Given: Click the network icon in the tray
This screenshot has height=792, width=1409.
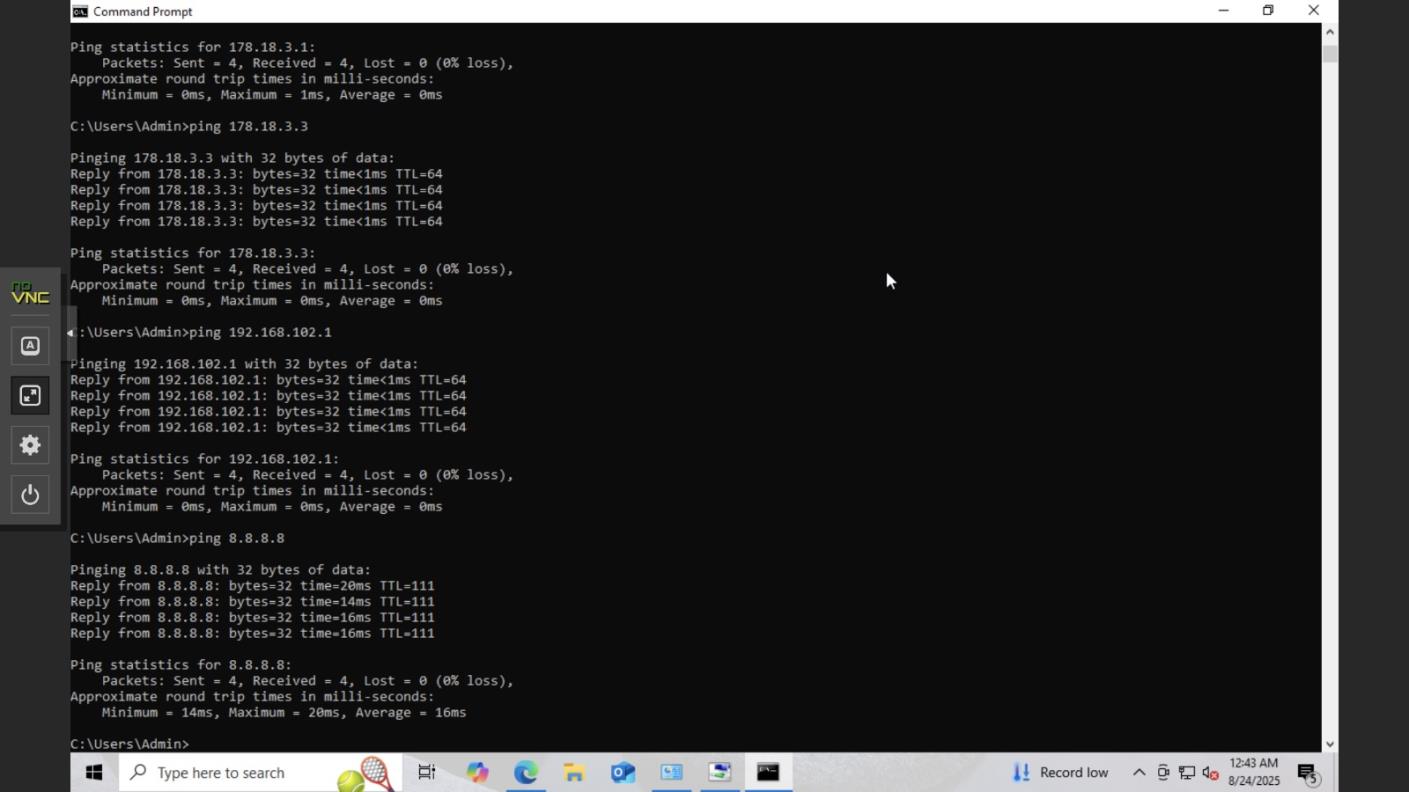Looking at the screenshot, I should [x=1187, y=772].
